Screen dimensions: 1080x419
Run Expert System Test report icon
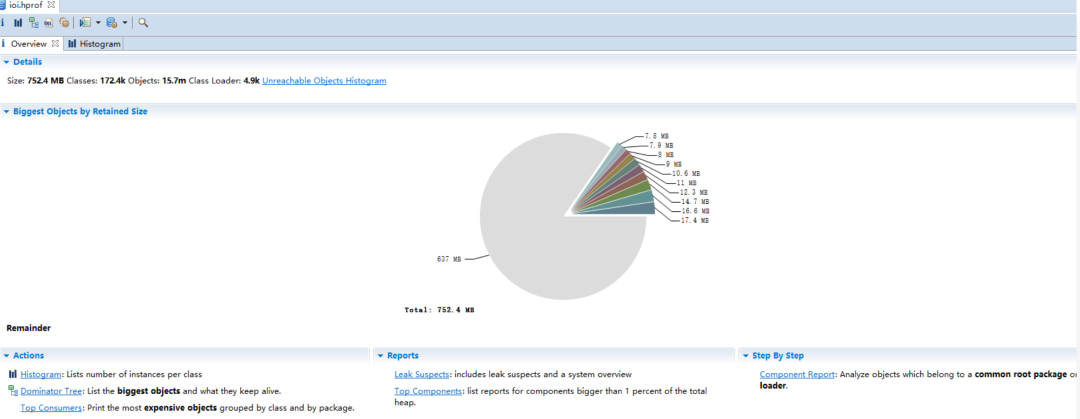85,23
